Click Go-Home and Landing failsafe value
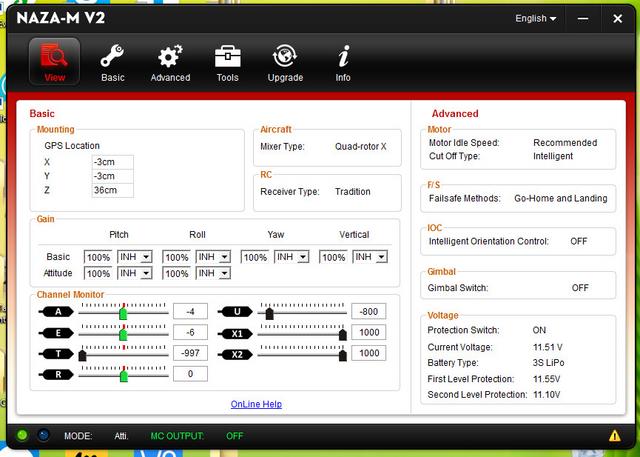The height and width of the screenshot is (457, 640). coord(560,198)
